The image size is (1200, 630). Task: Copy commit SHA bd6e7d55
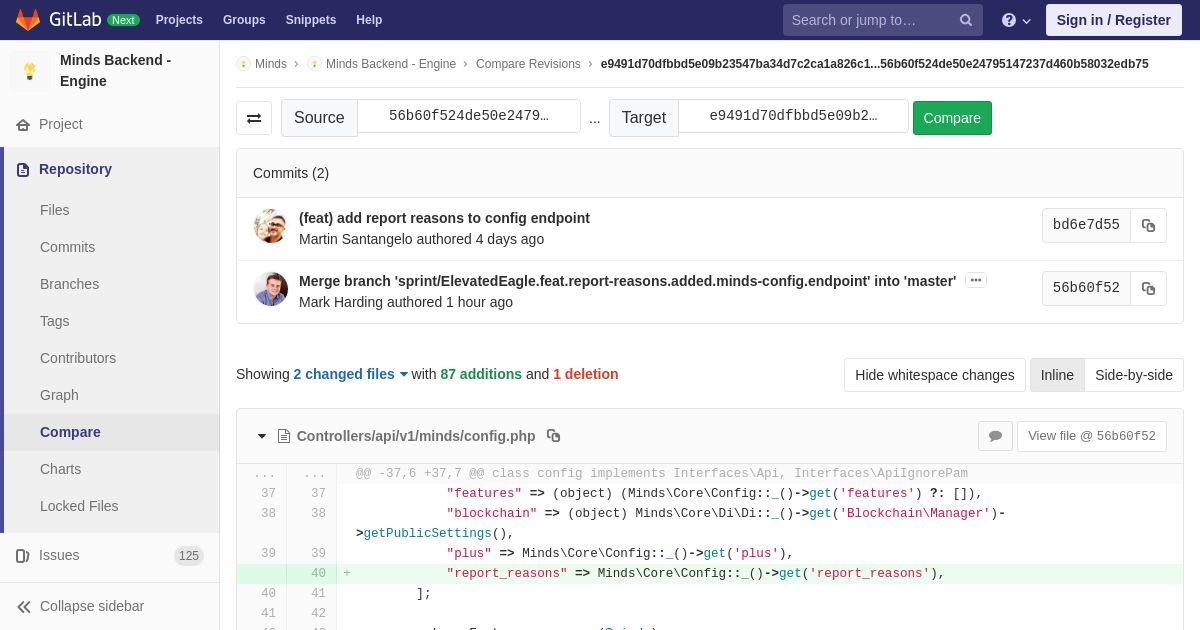pyautogui.click(x=1148, y=226)
